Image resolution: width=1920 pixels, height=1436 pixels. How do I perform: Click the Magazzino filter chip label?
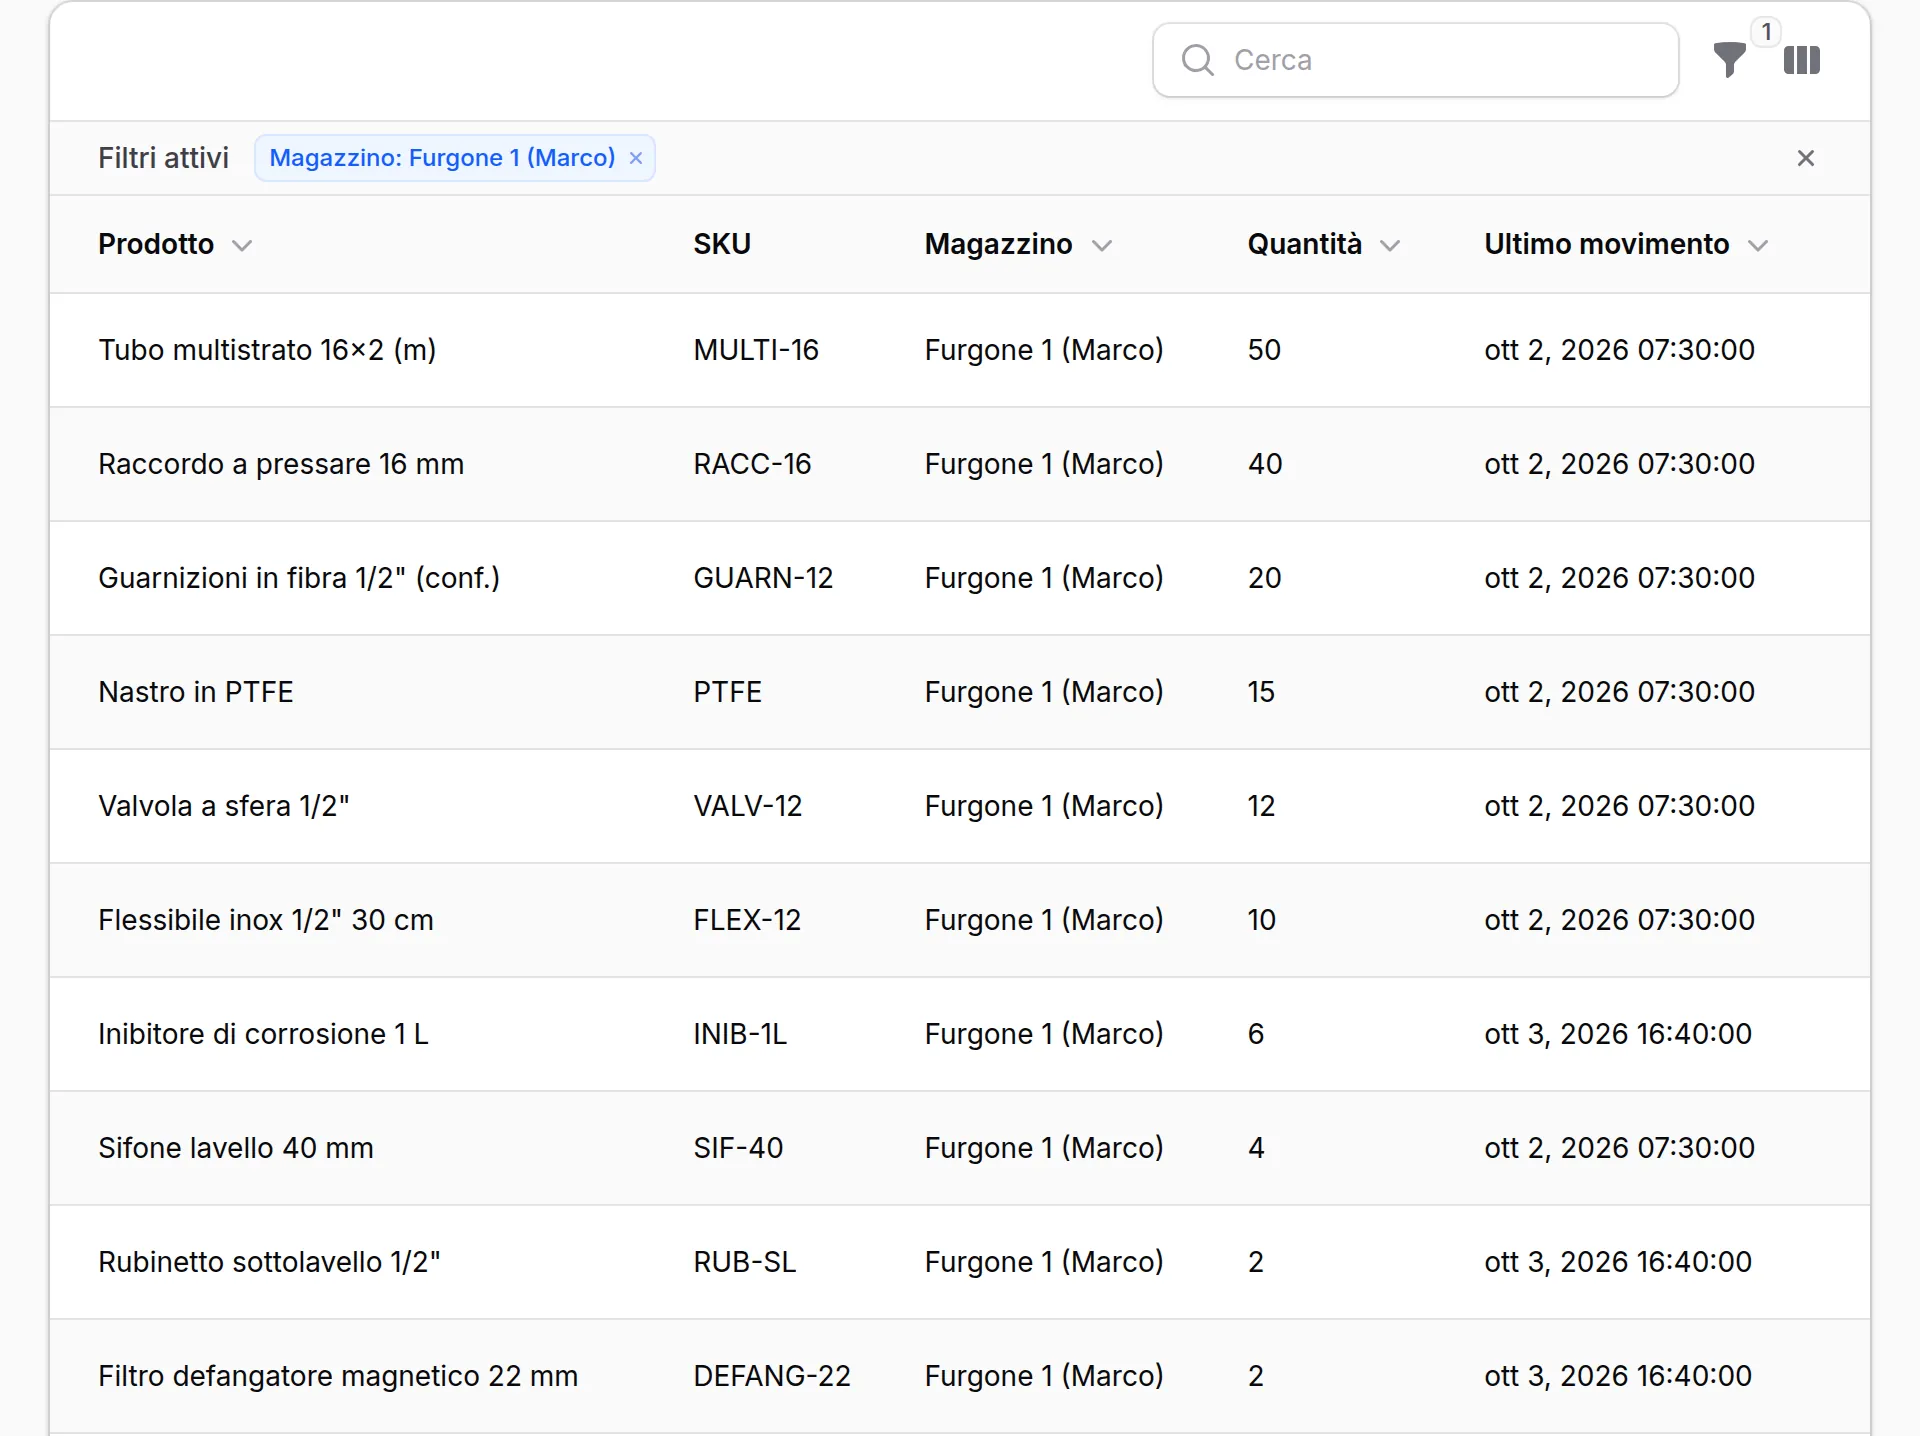pos(442,158)
